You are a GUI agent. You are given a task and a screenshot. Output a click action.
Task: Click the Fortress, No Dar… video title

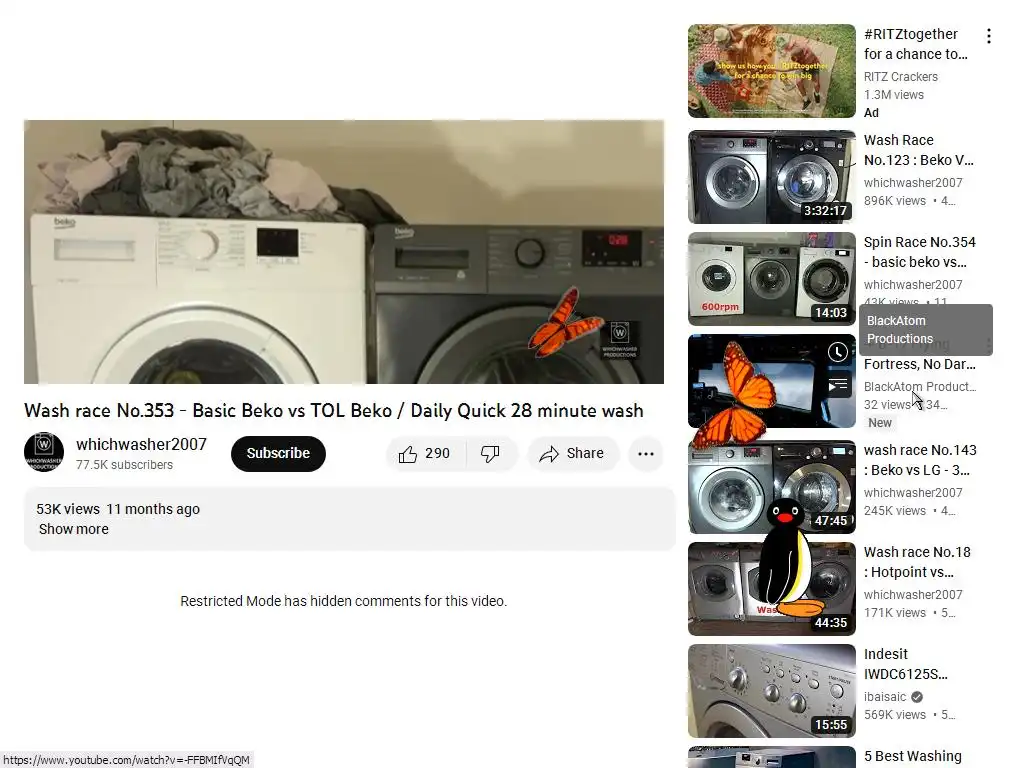(920, 364)
